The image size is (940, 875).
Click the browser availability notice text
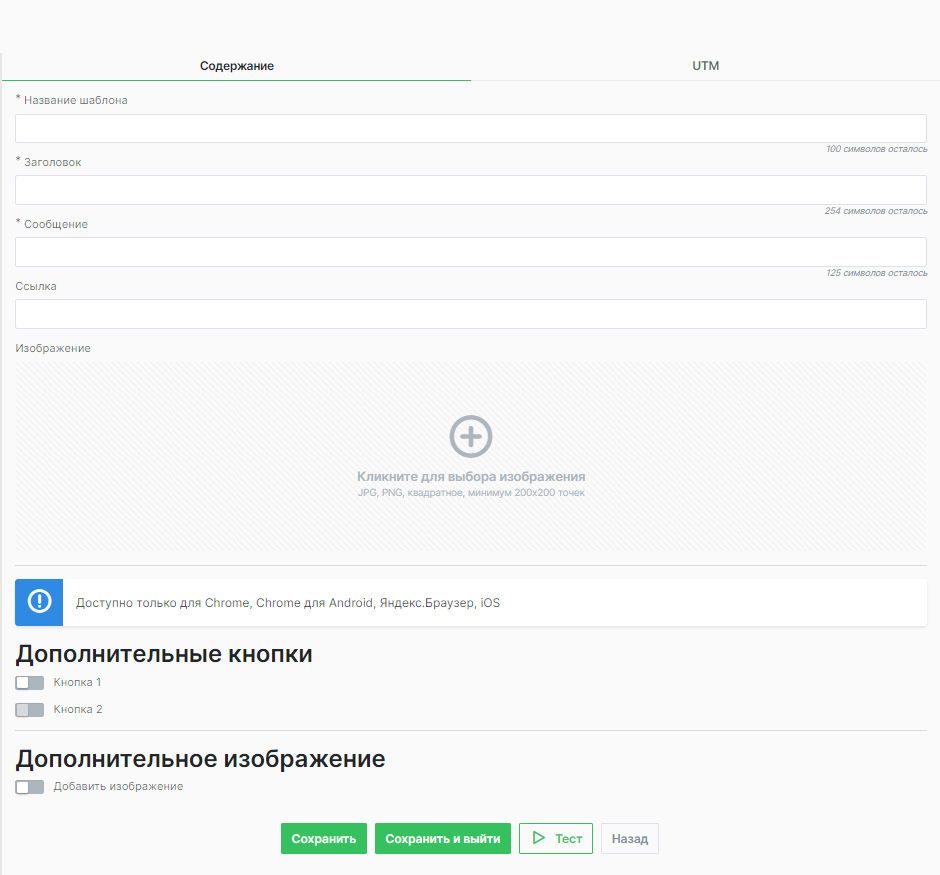click(288, 603)
